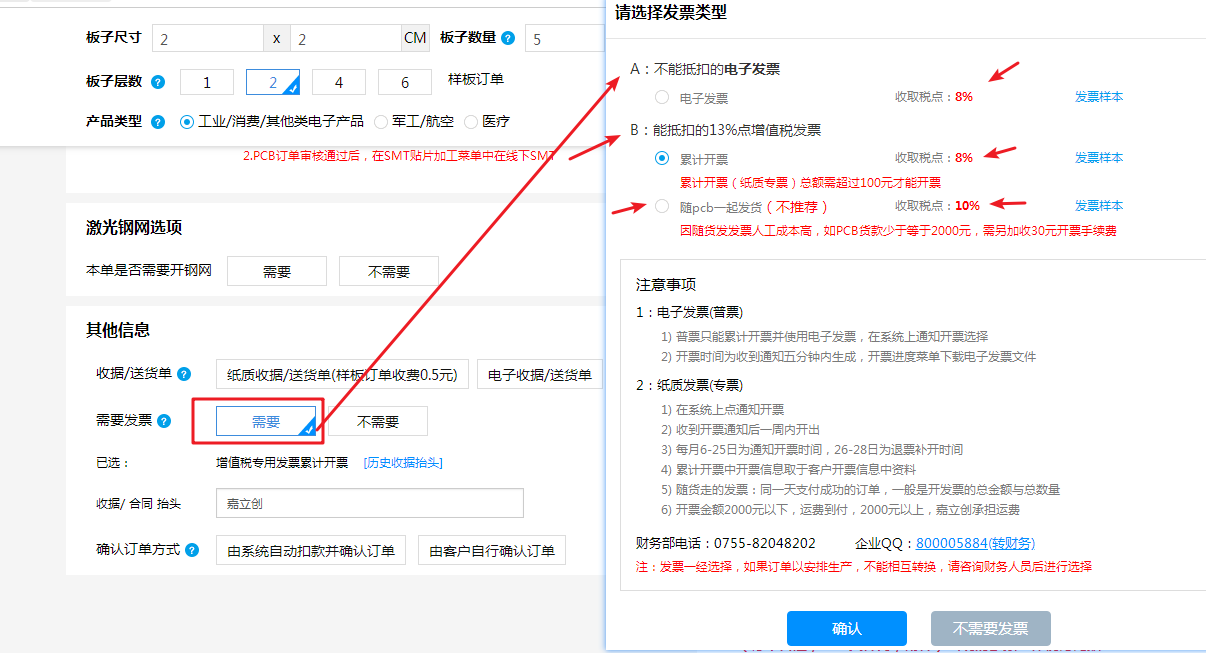Click 不需要发票 button
Image resolution: width=1206 pixels, height=653 pixels.
coord(990,629)
